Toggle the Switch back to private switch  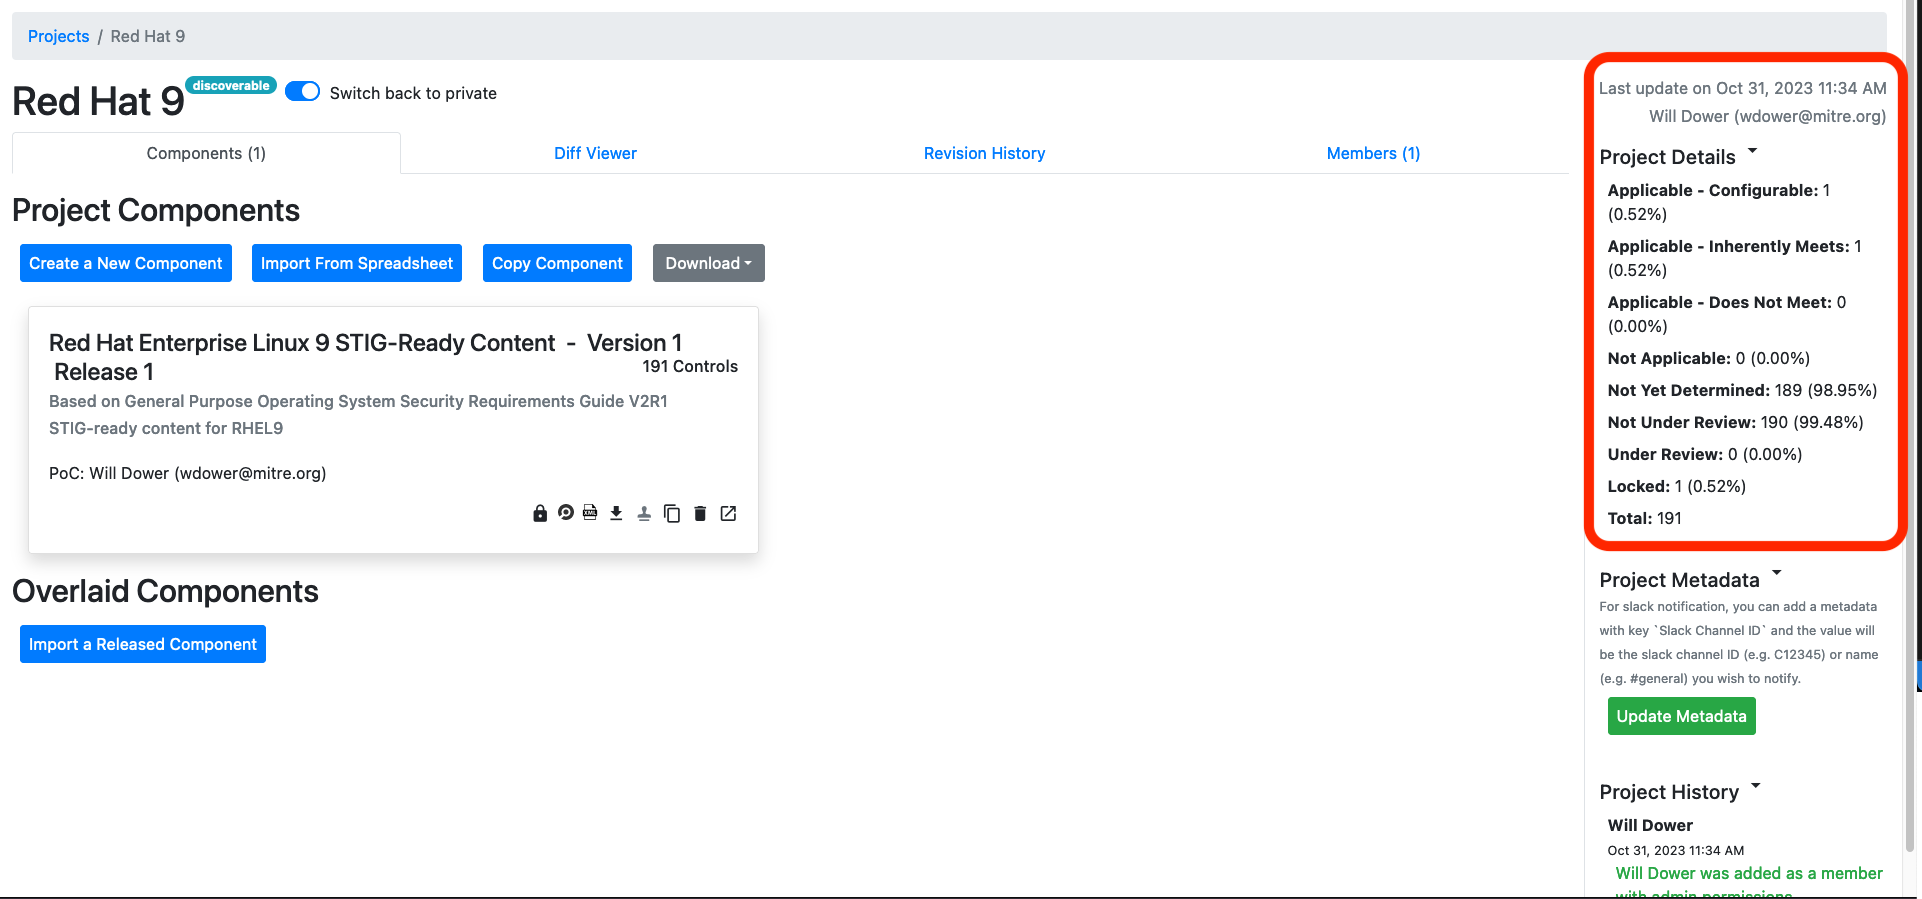(302, 92)
